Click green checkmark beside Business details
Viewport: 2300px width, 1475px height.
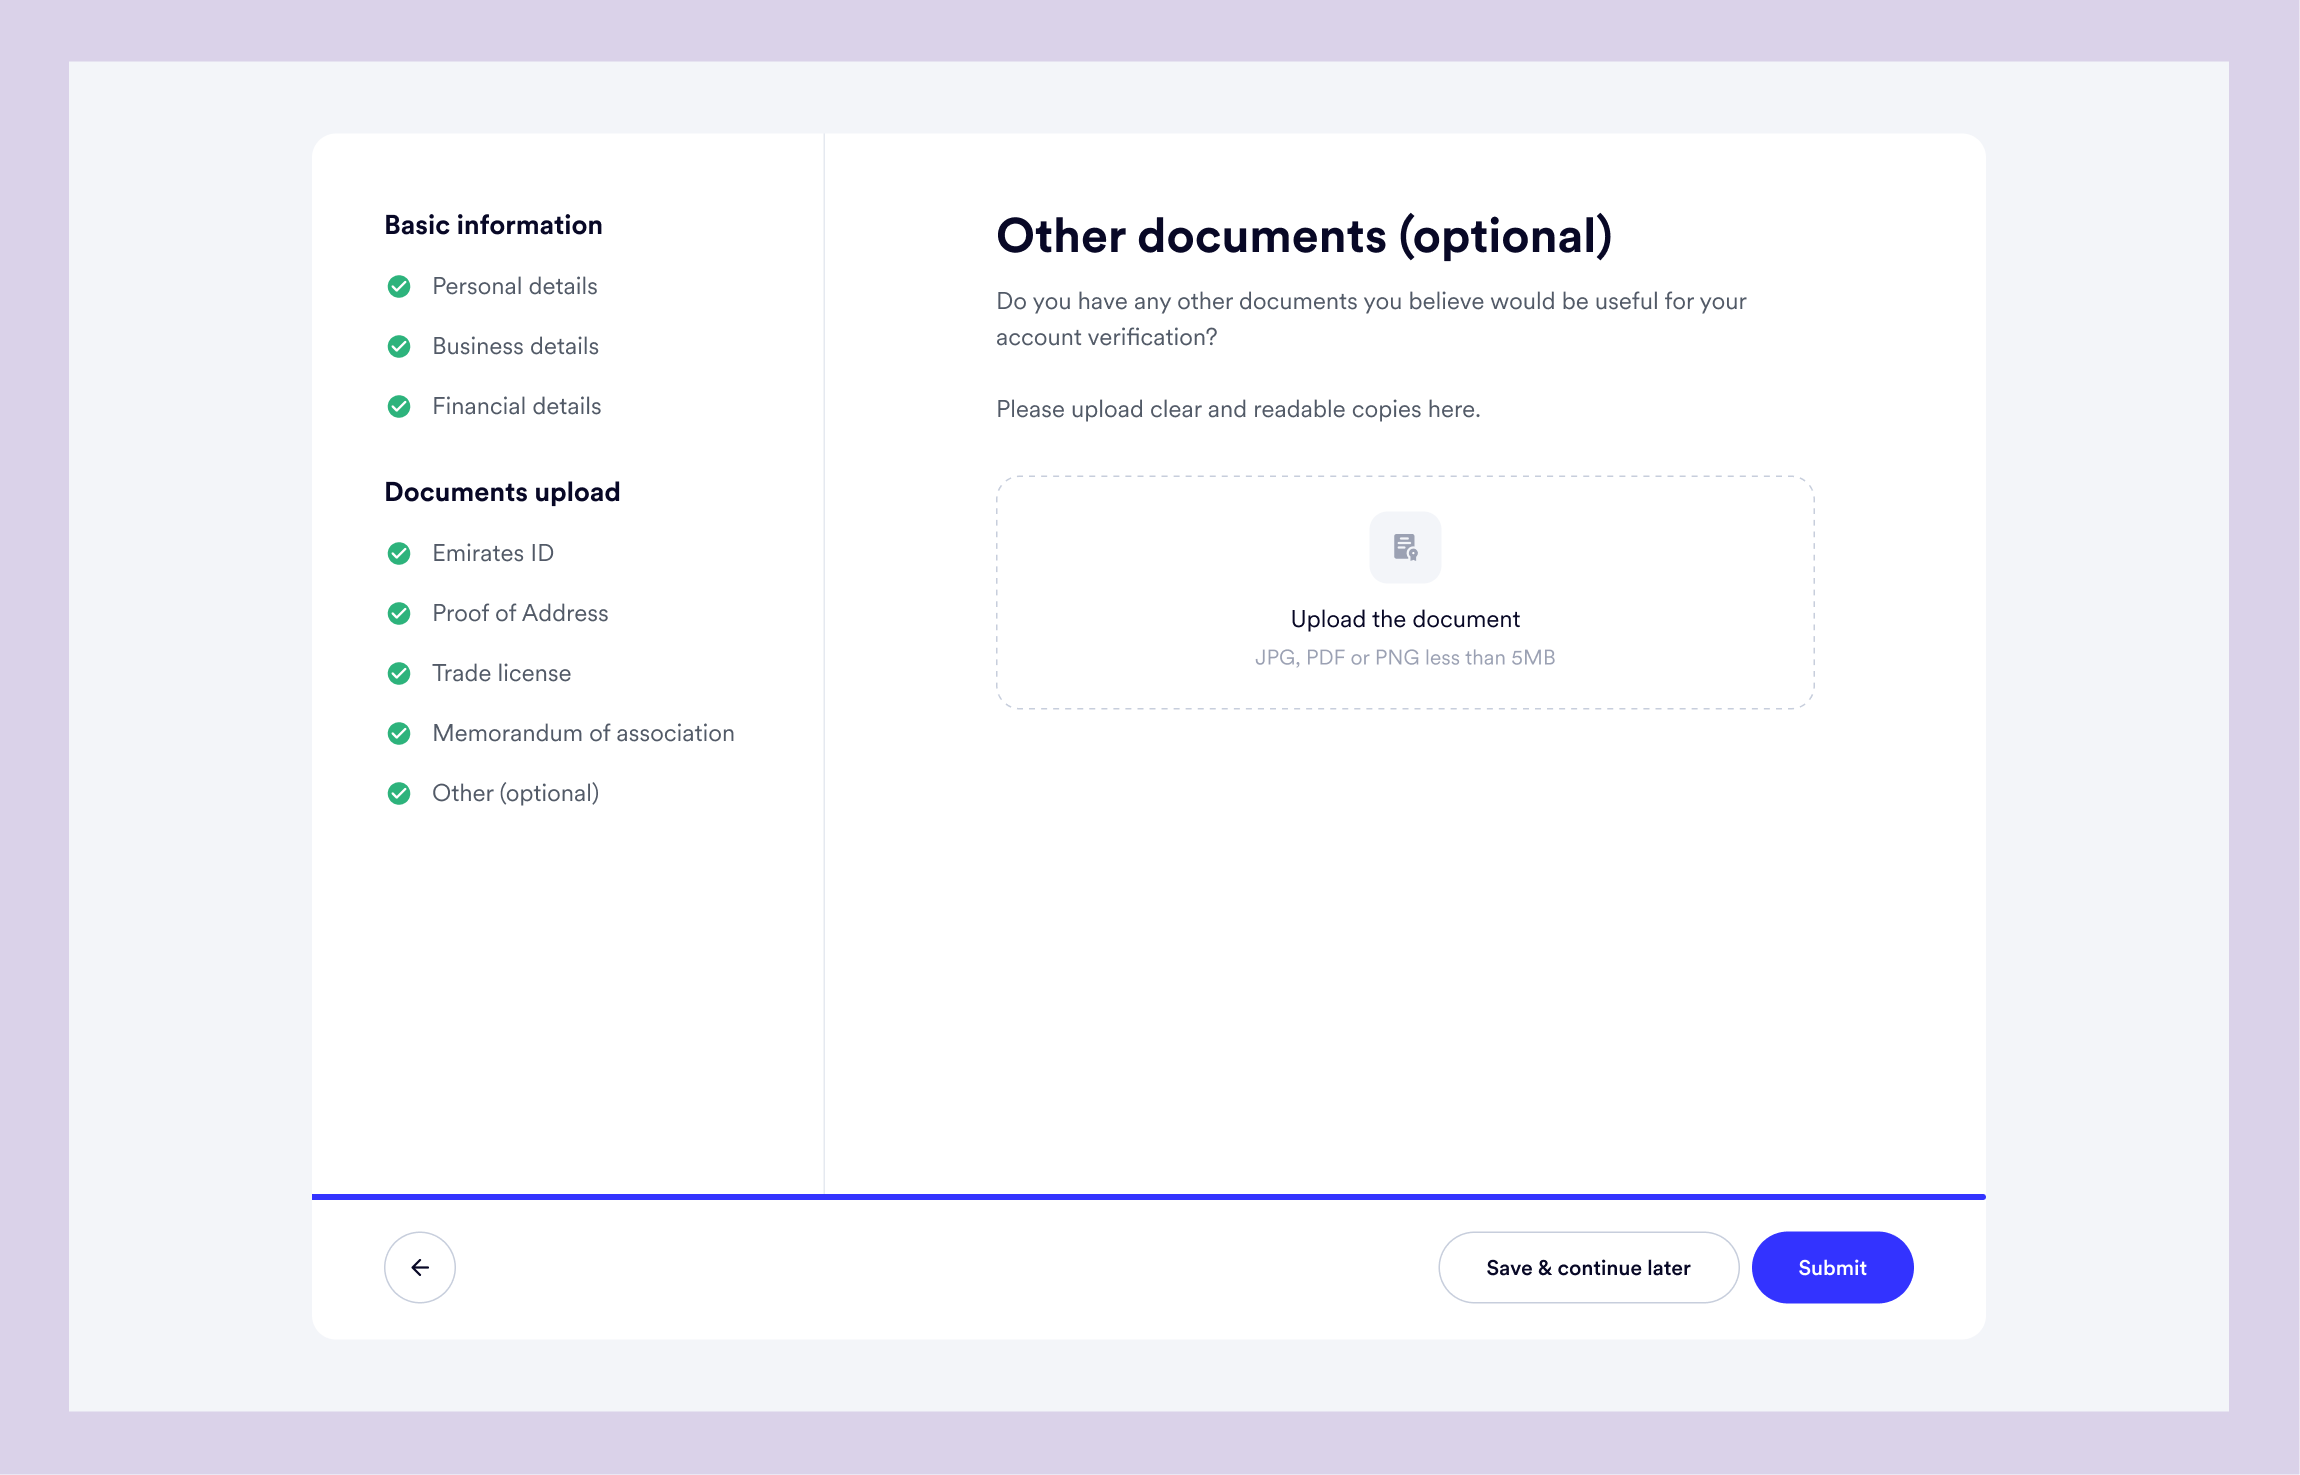[x=399, y=347]
